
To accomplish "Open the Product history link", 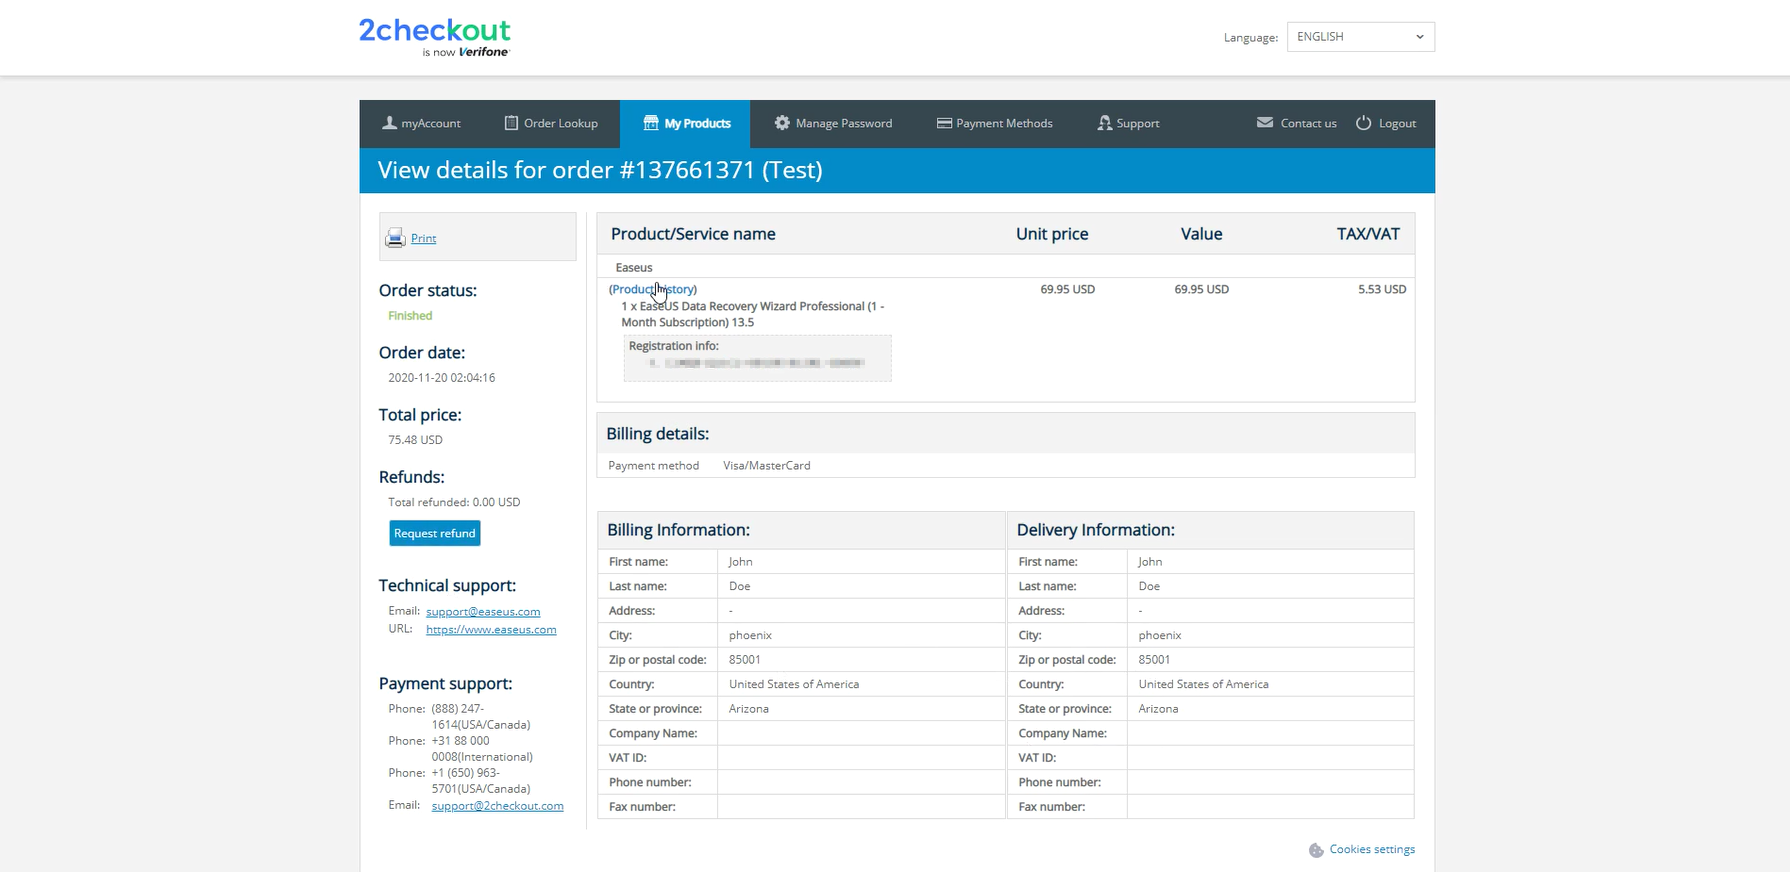I will click(x=653, y=289).
